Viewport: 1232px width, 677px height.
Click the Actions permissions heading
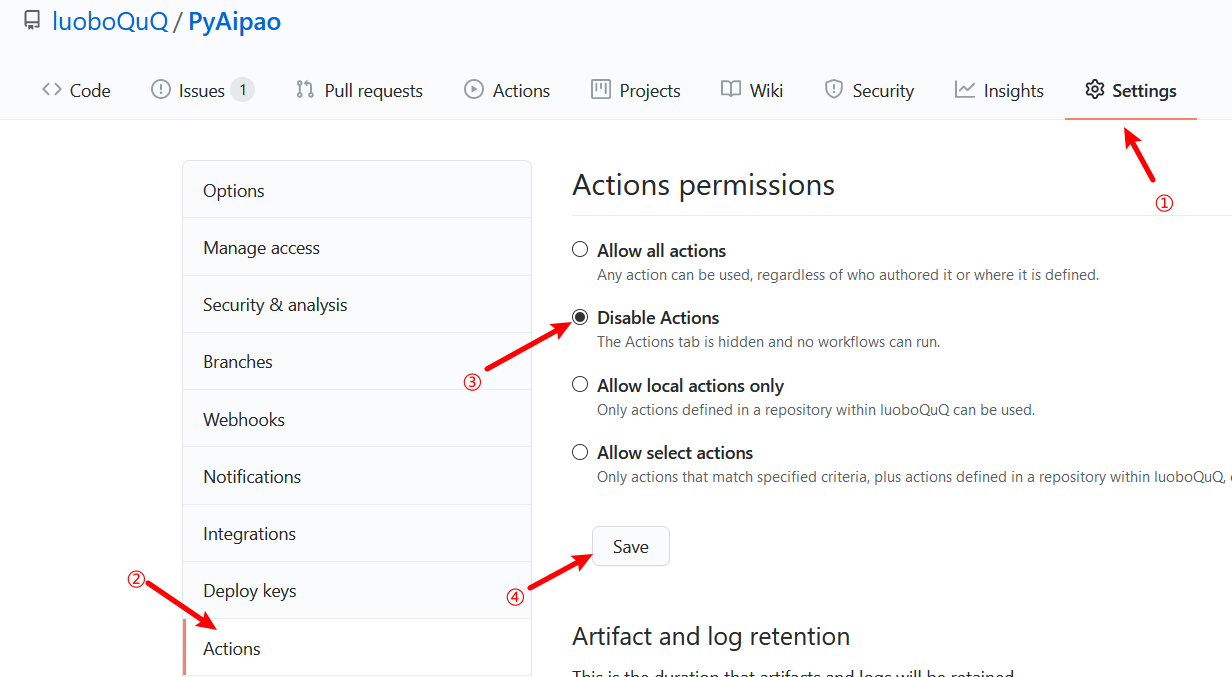tap(703, 185)
